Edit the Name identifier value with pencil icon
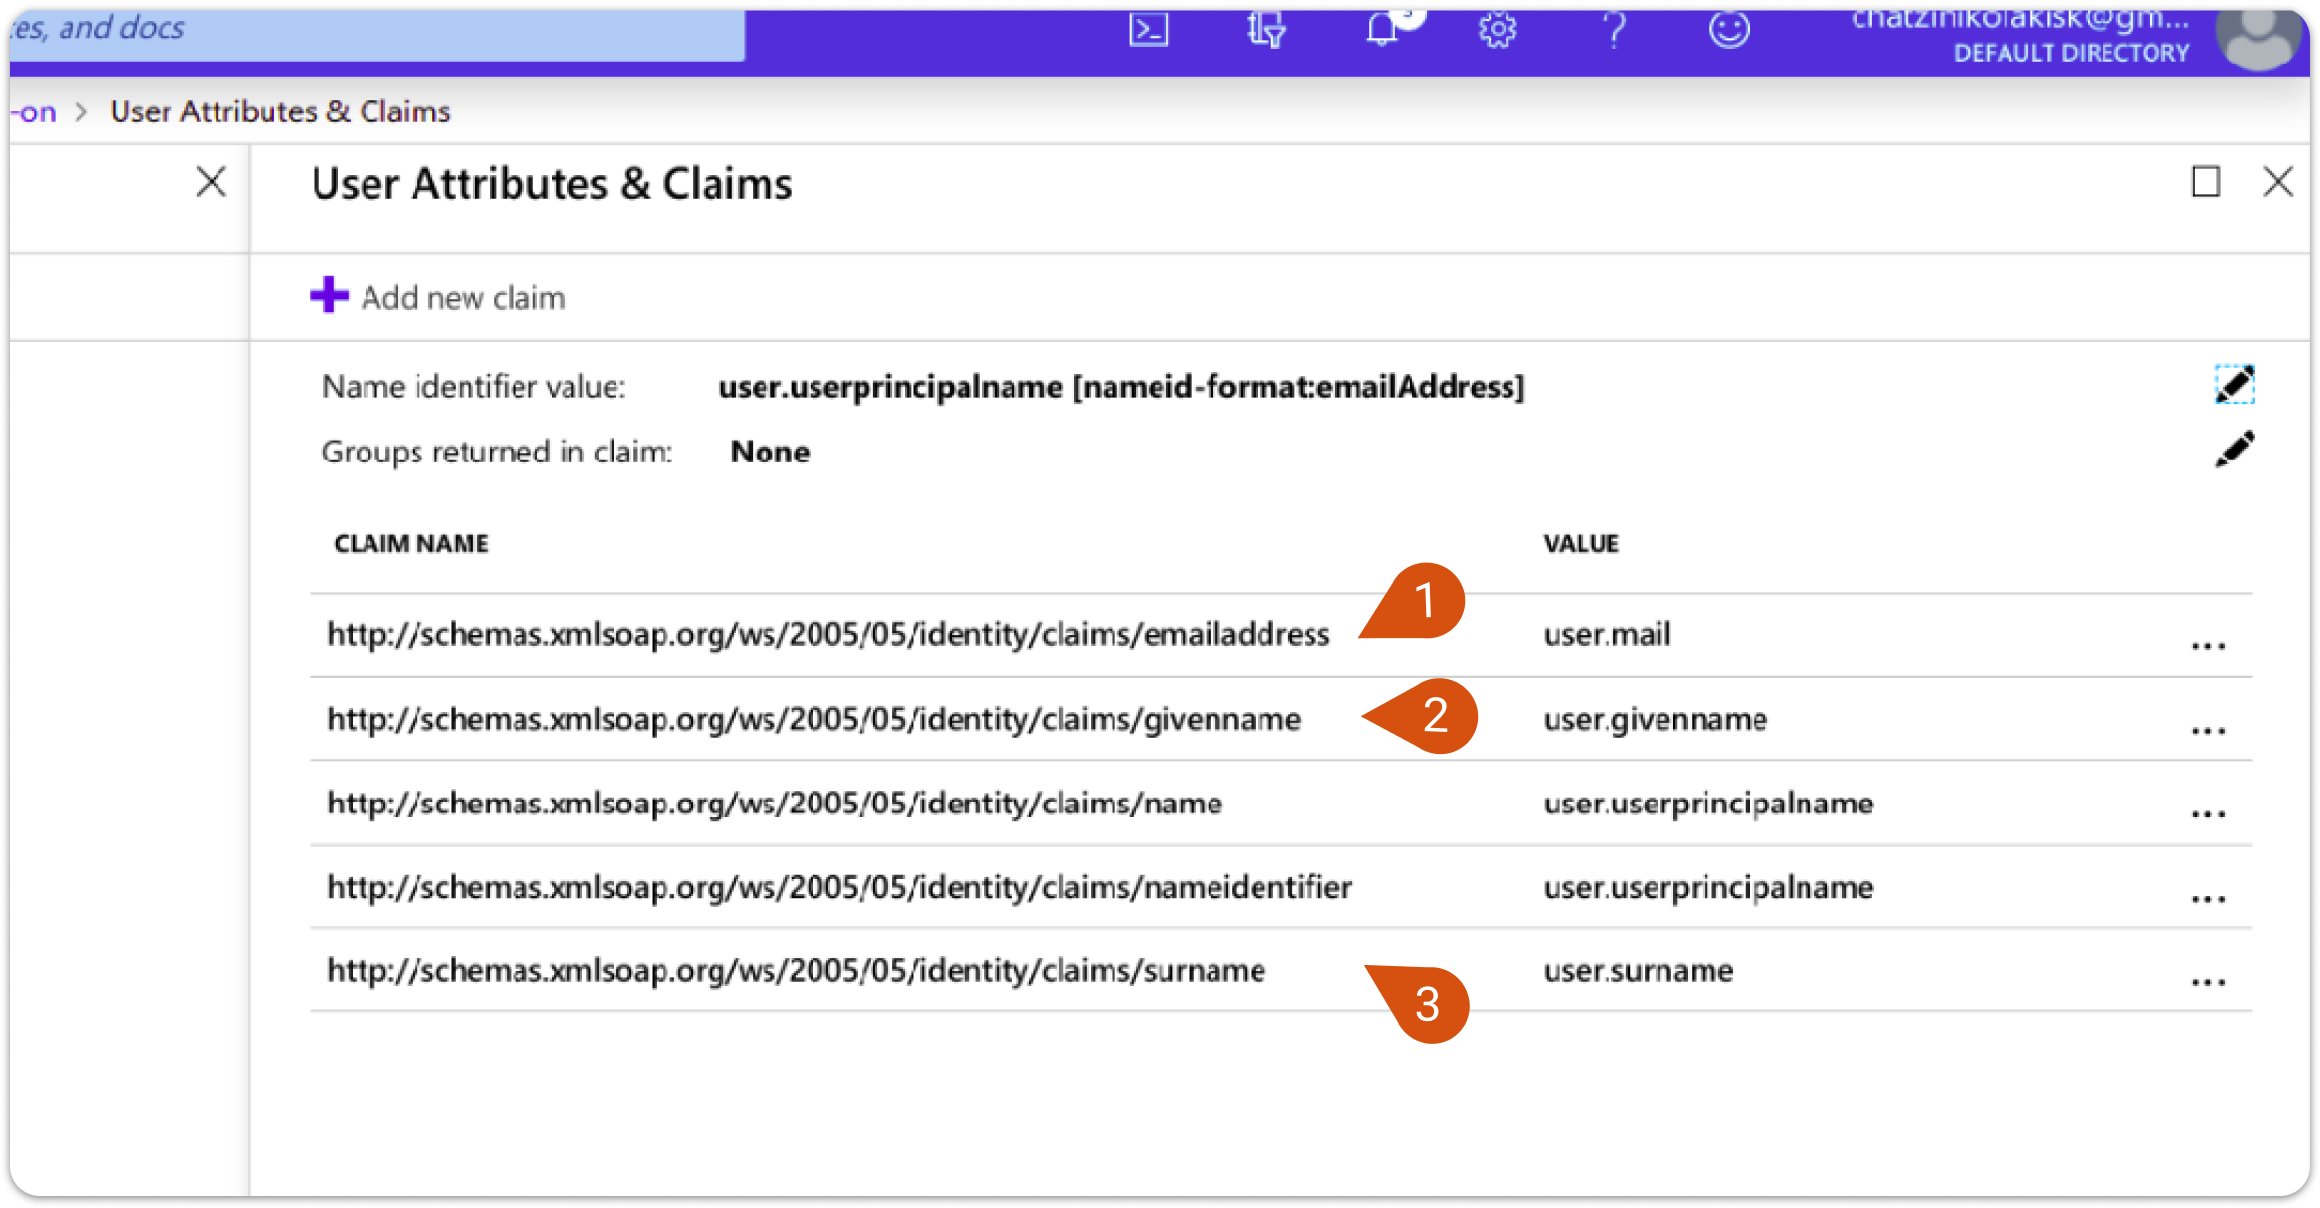Screen dimensions: 2320x1208 point(2234,384)
